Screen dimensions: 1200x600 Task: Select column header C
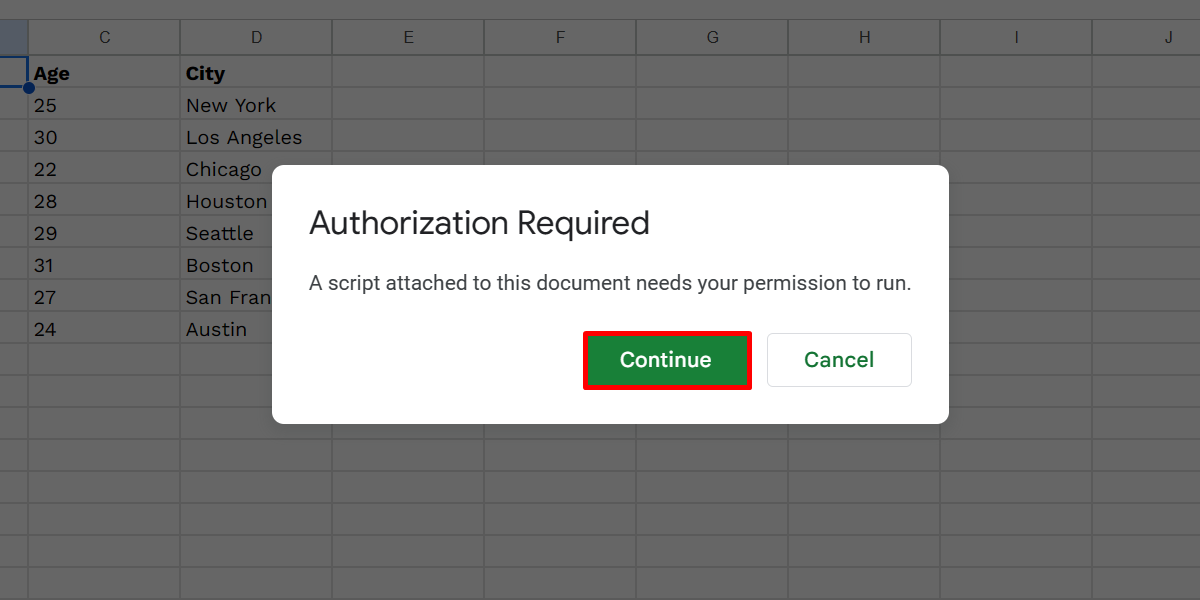[104, 36]
